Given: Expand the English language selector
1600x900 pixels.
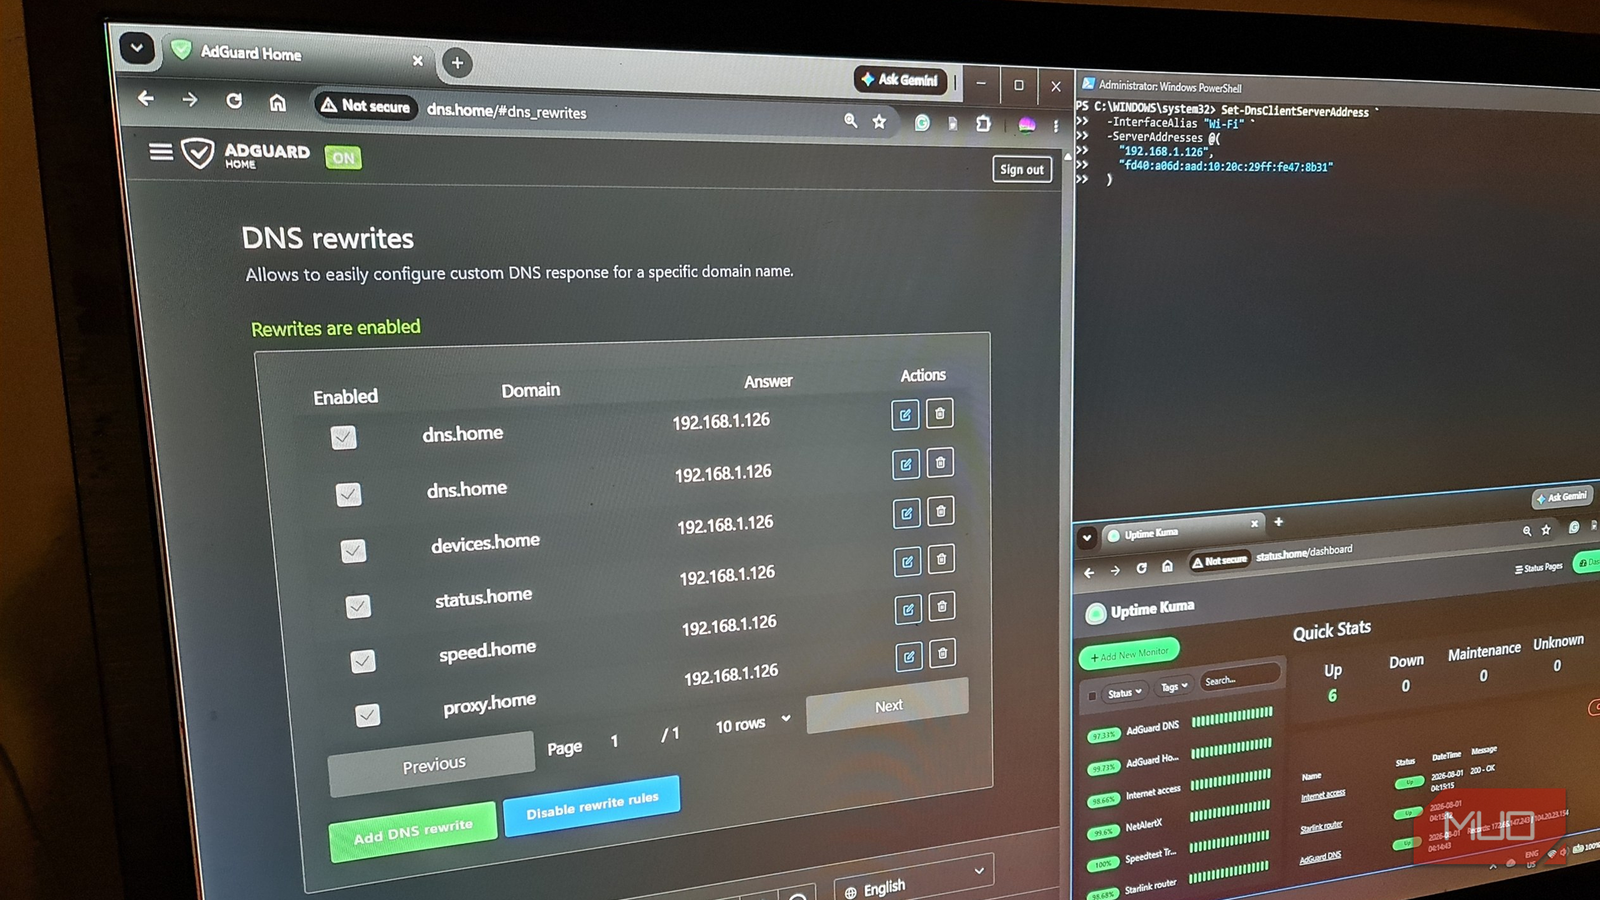Looking at the screenshot, I should coord(914,879).
